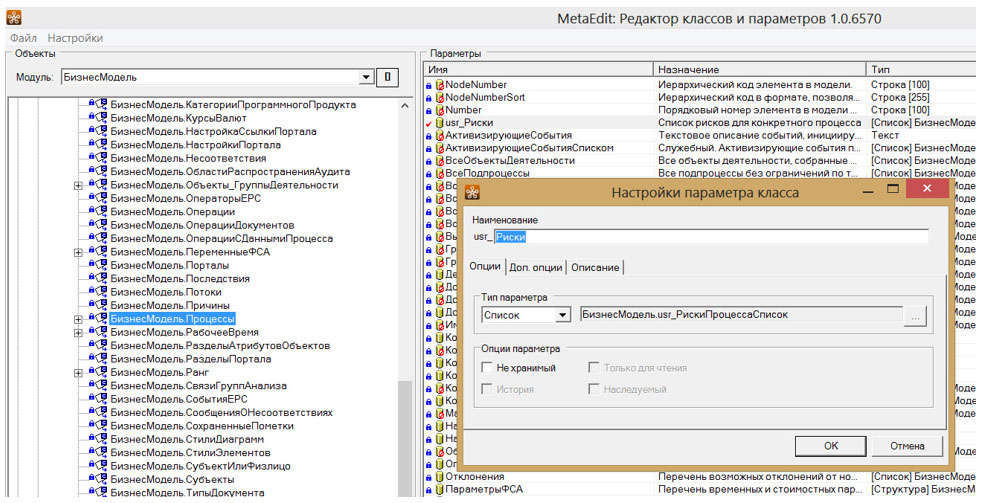This screenshot has width=987, height=503.
Task: Click the icon beside БизнесМодель.Порталы
Action: click(99, 265)
